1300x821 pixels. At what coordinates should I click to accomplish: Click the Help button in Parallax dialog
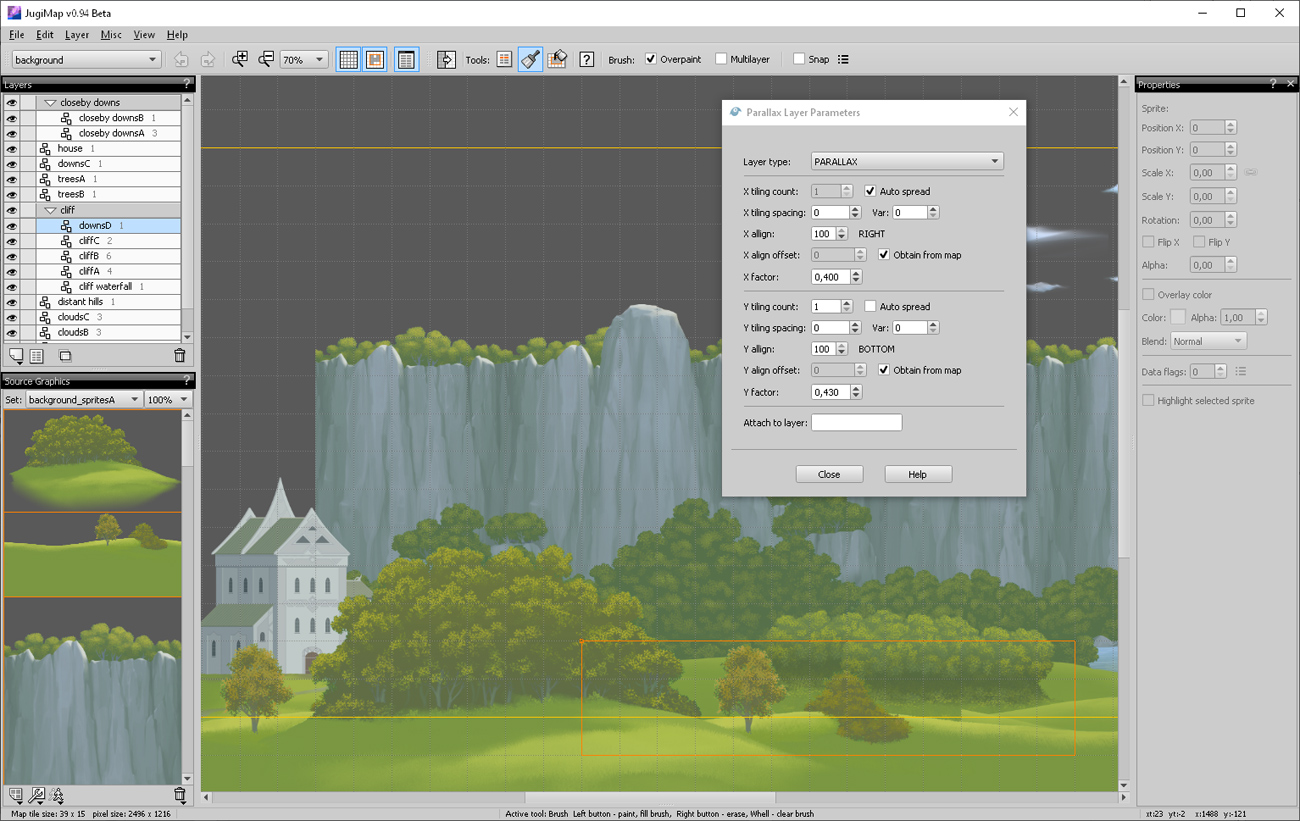917,474
